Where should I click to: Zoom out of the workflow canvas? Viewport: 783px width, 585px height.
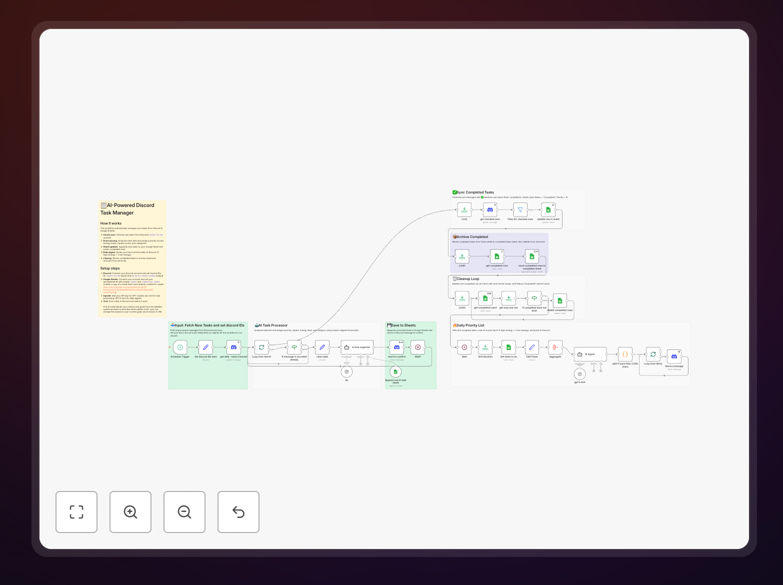click(184, 512)
